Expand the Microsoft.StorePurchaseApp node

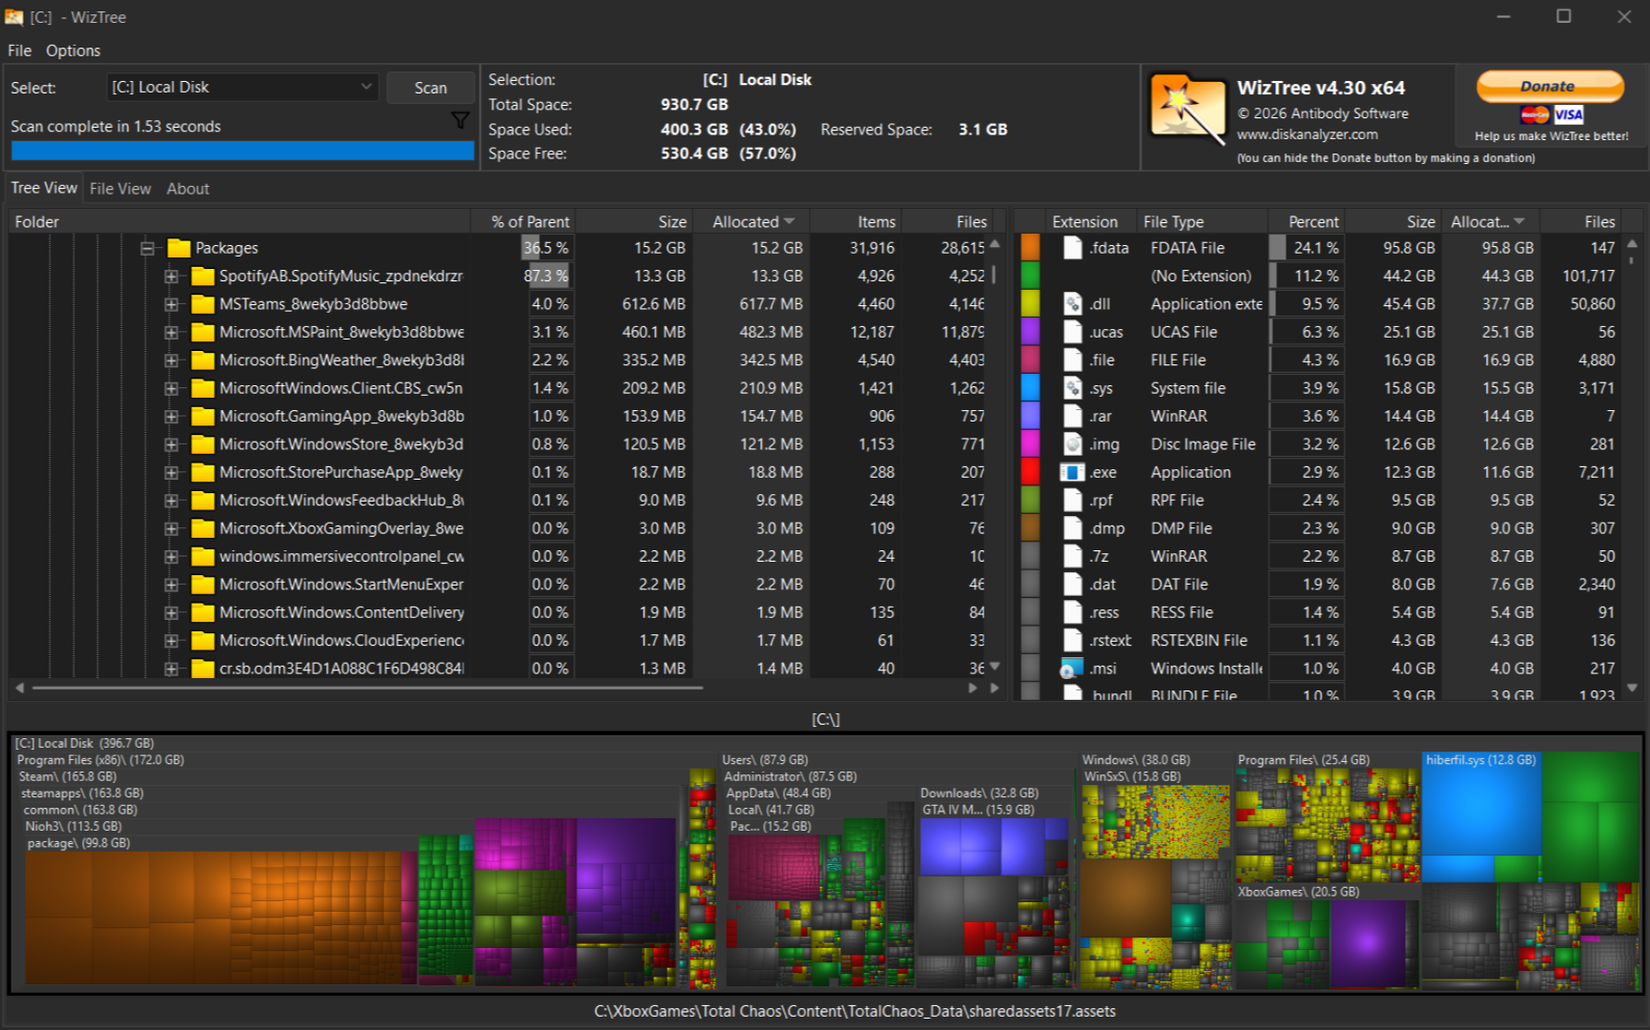coord(171,472)
